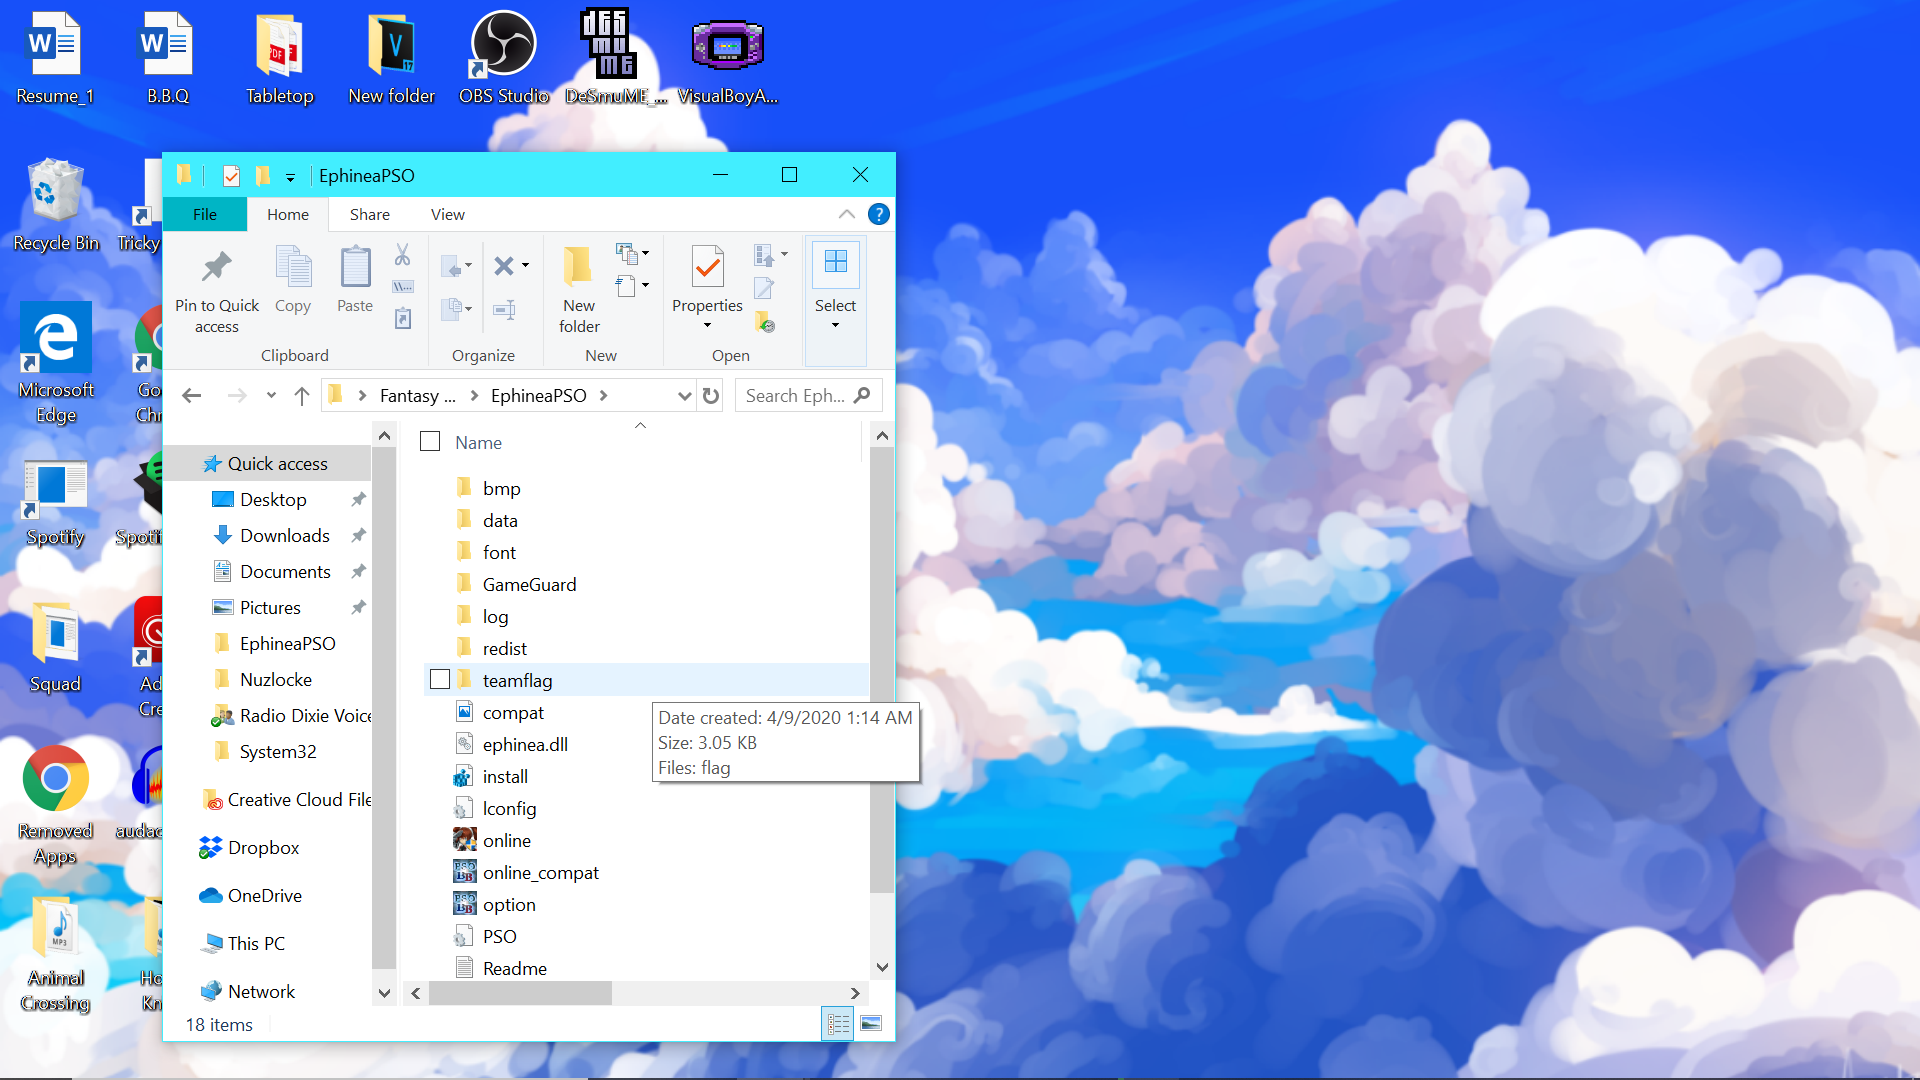Image resolution: width=1920 pixels, height=1080 pixels.
Task: Tick the teamflag folder checkbox
Action: click(440, 680)
